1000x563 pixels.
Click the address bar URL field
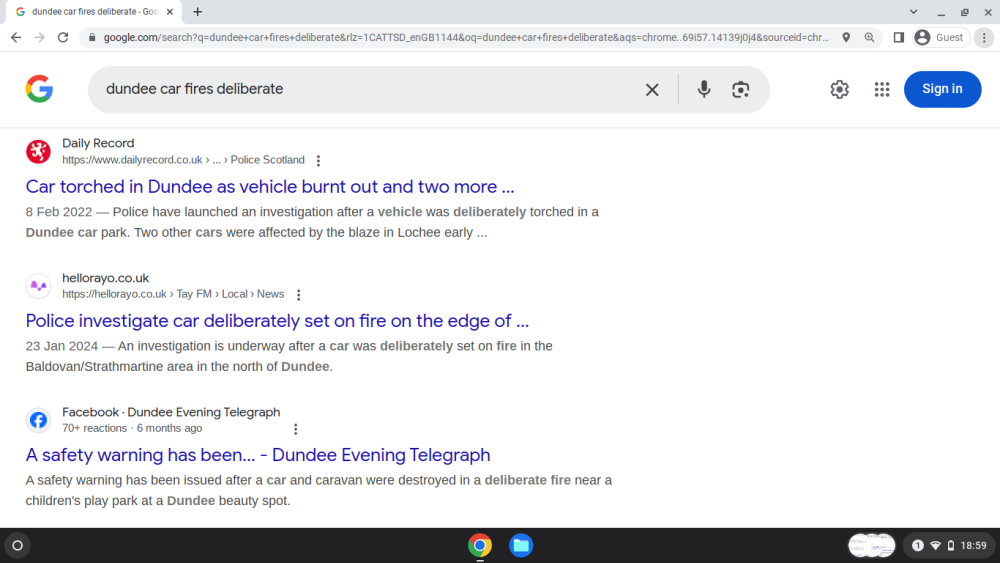(x=466, y=38)
